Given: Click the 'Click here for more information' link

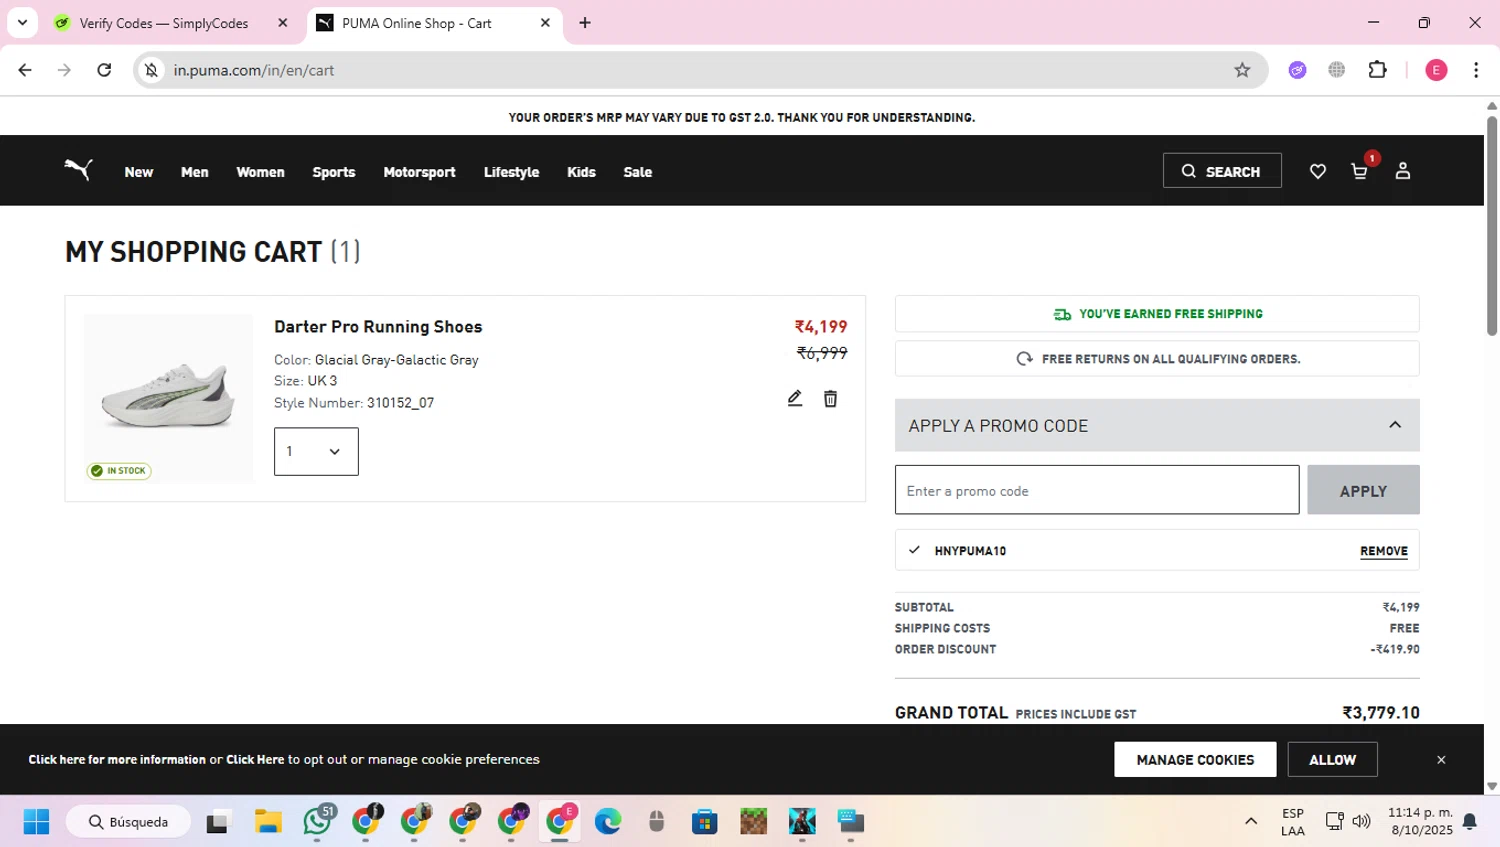Looking at the screenshot, I should click(117, 760).
